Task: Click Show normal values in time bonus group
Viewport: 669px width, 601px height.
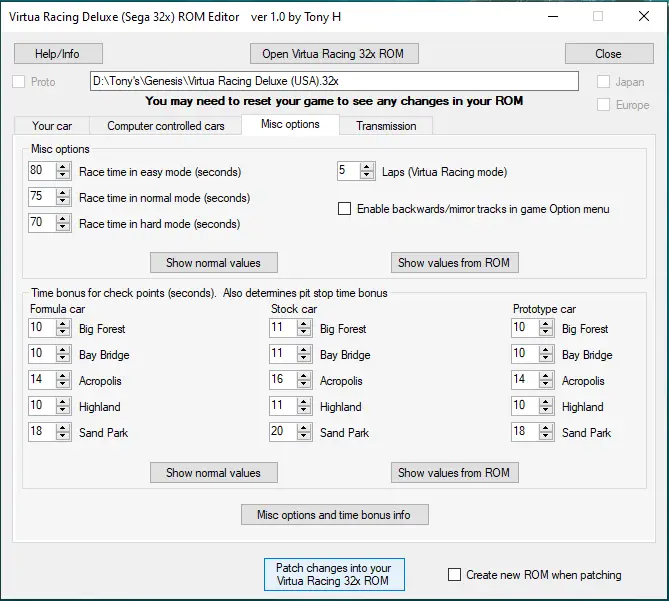Action: (x=214, y=473)
